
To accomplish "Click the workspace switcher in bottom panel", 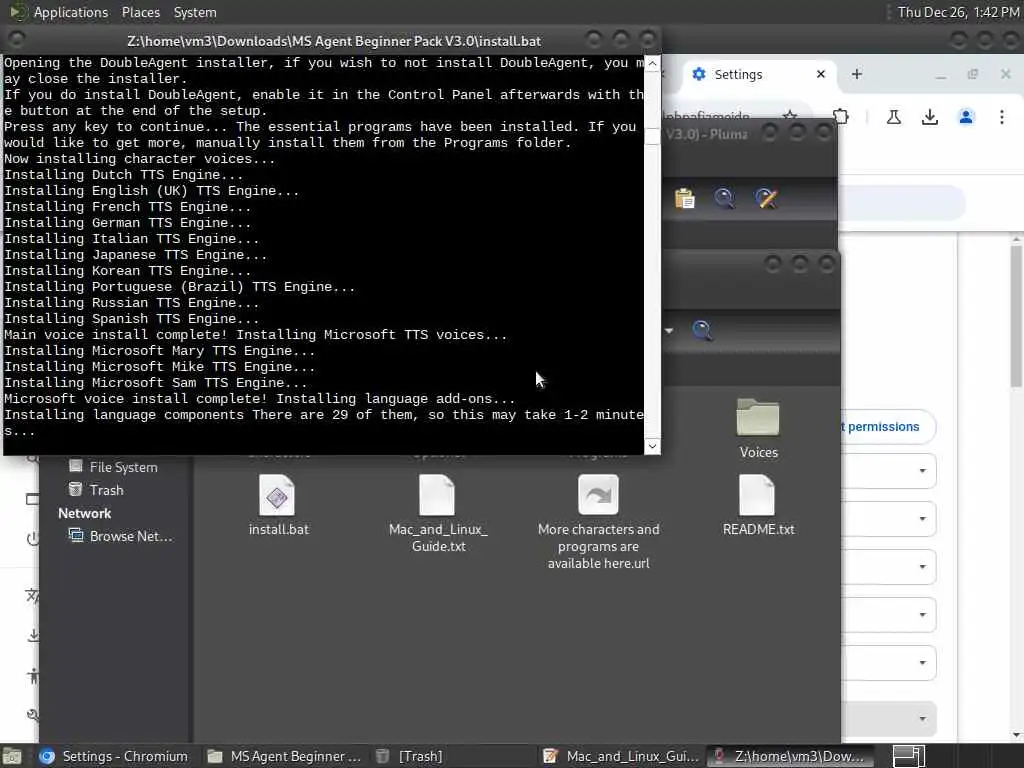I will pos(908,756).
